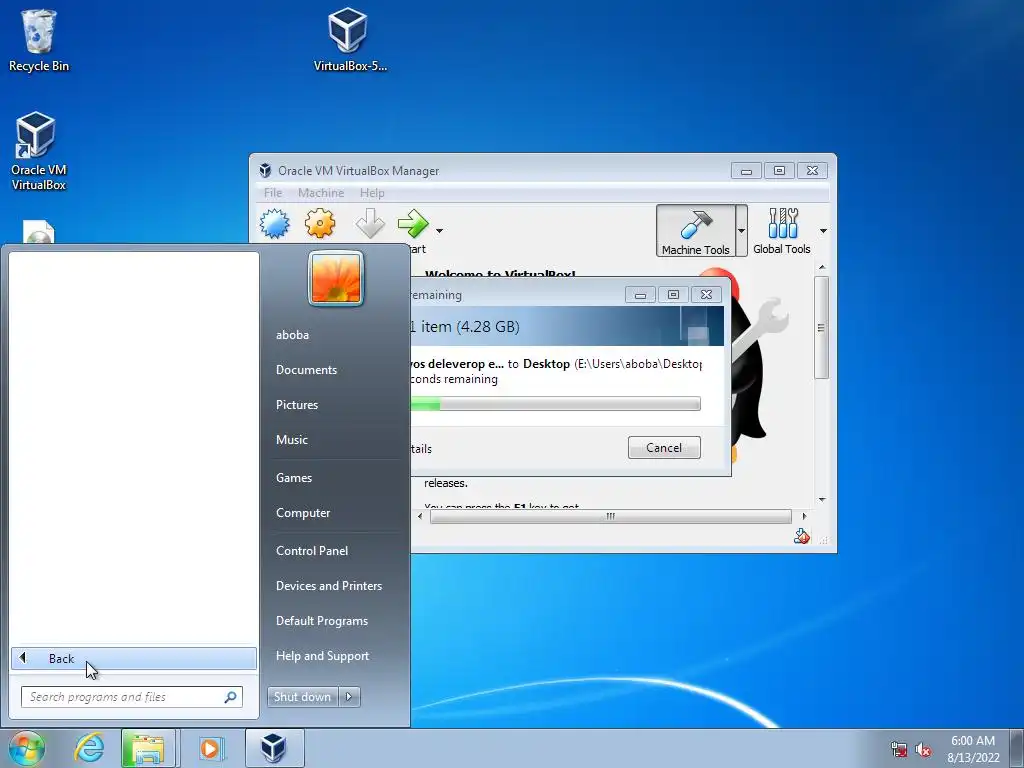Cancel the file copy operation

tap(664, 447)
